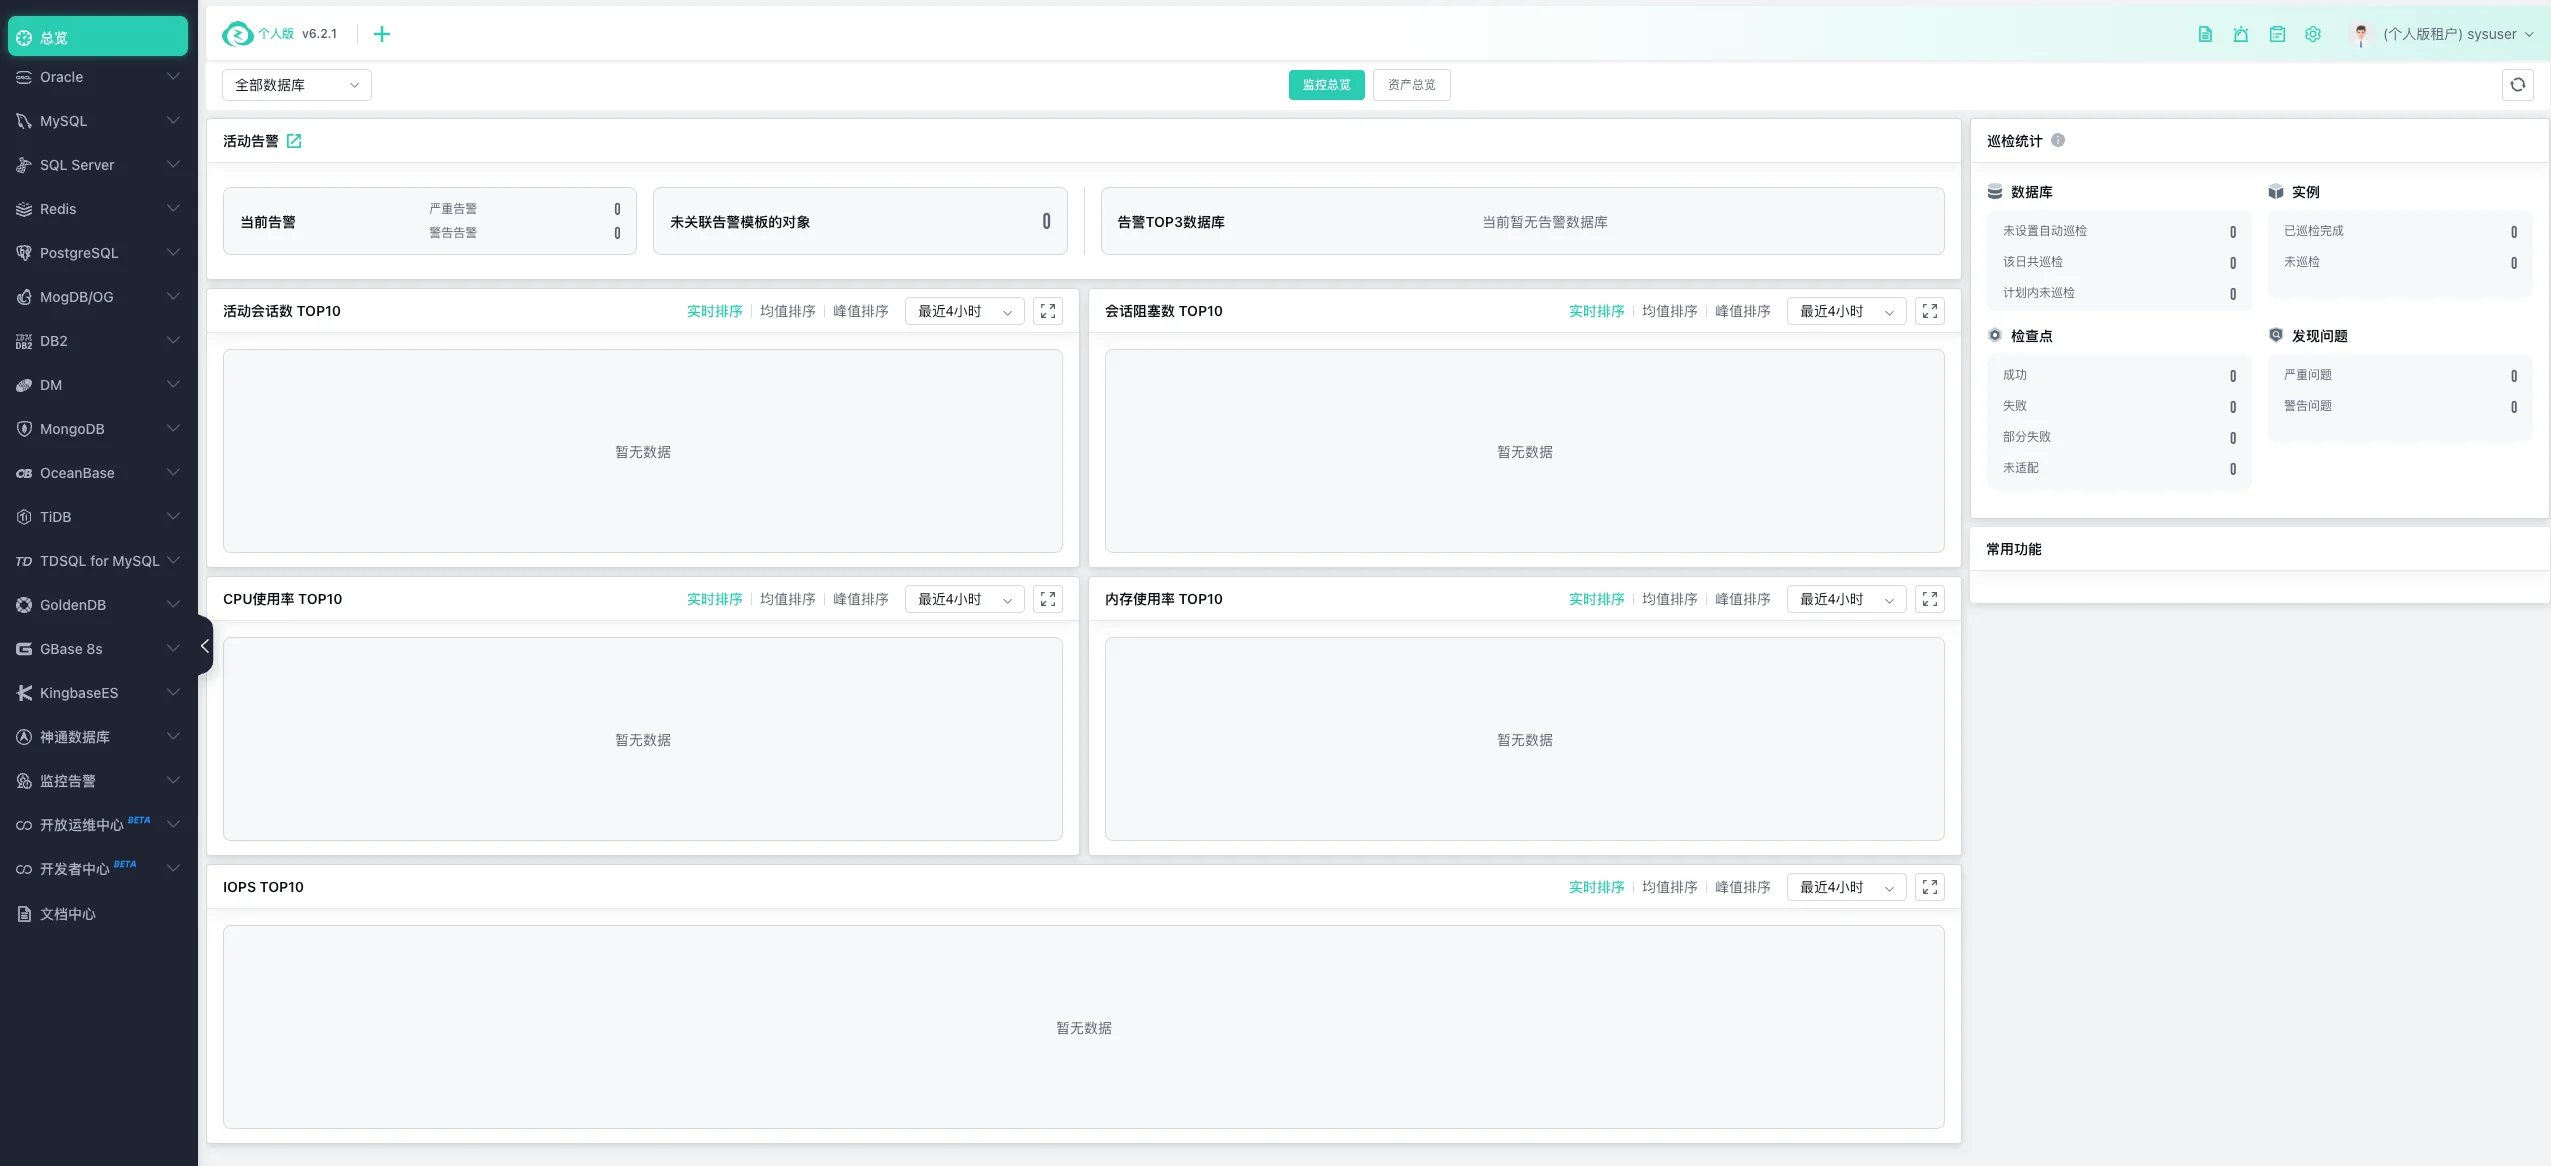Choose 实时排序 in 内存使用率 TOP10
Image resolution: width=2551 pixels, height=1166 pixels.
pos(1596,599)
